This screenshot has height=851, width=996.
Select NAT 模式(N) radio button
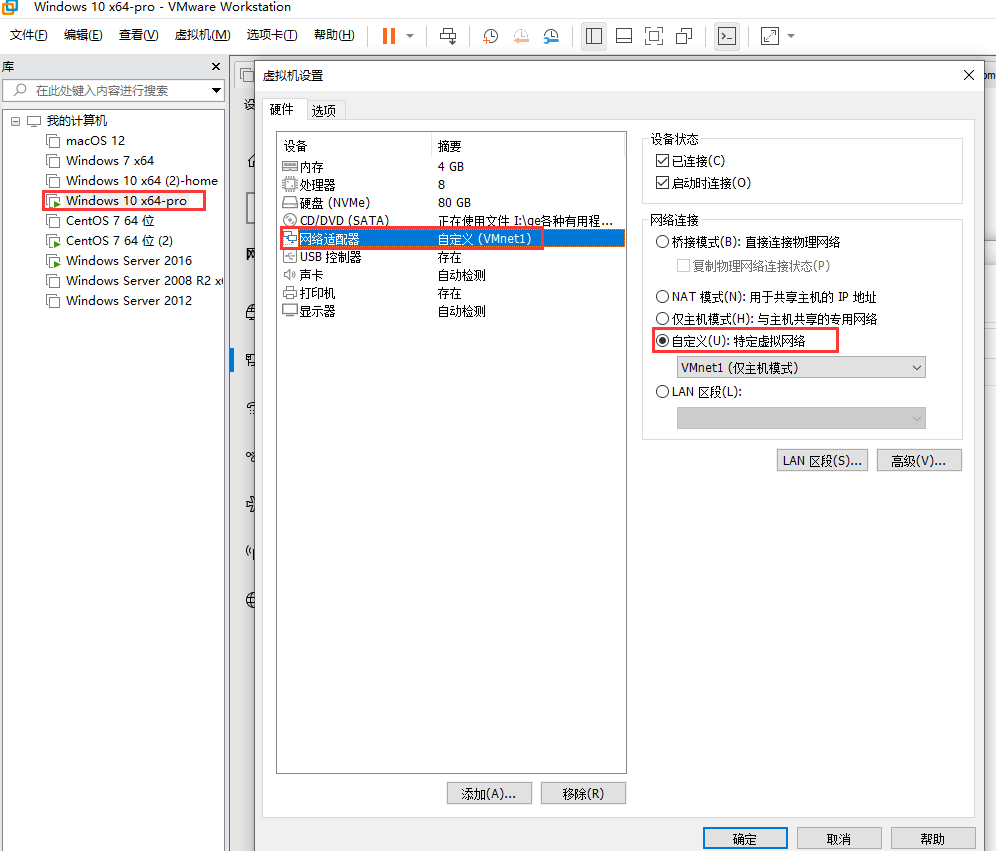(663, 297)
